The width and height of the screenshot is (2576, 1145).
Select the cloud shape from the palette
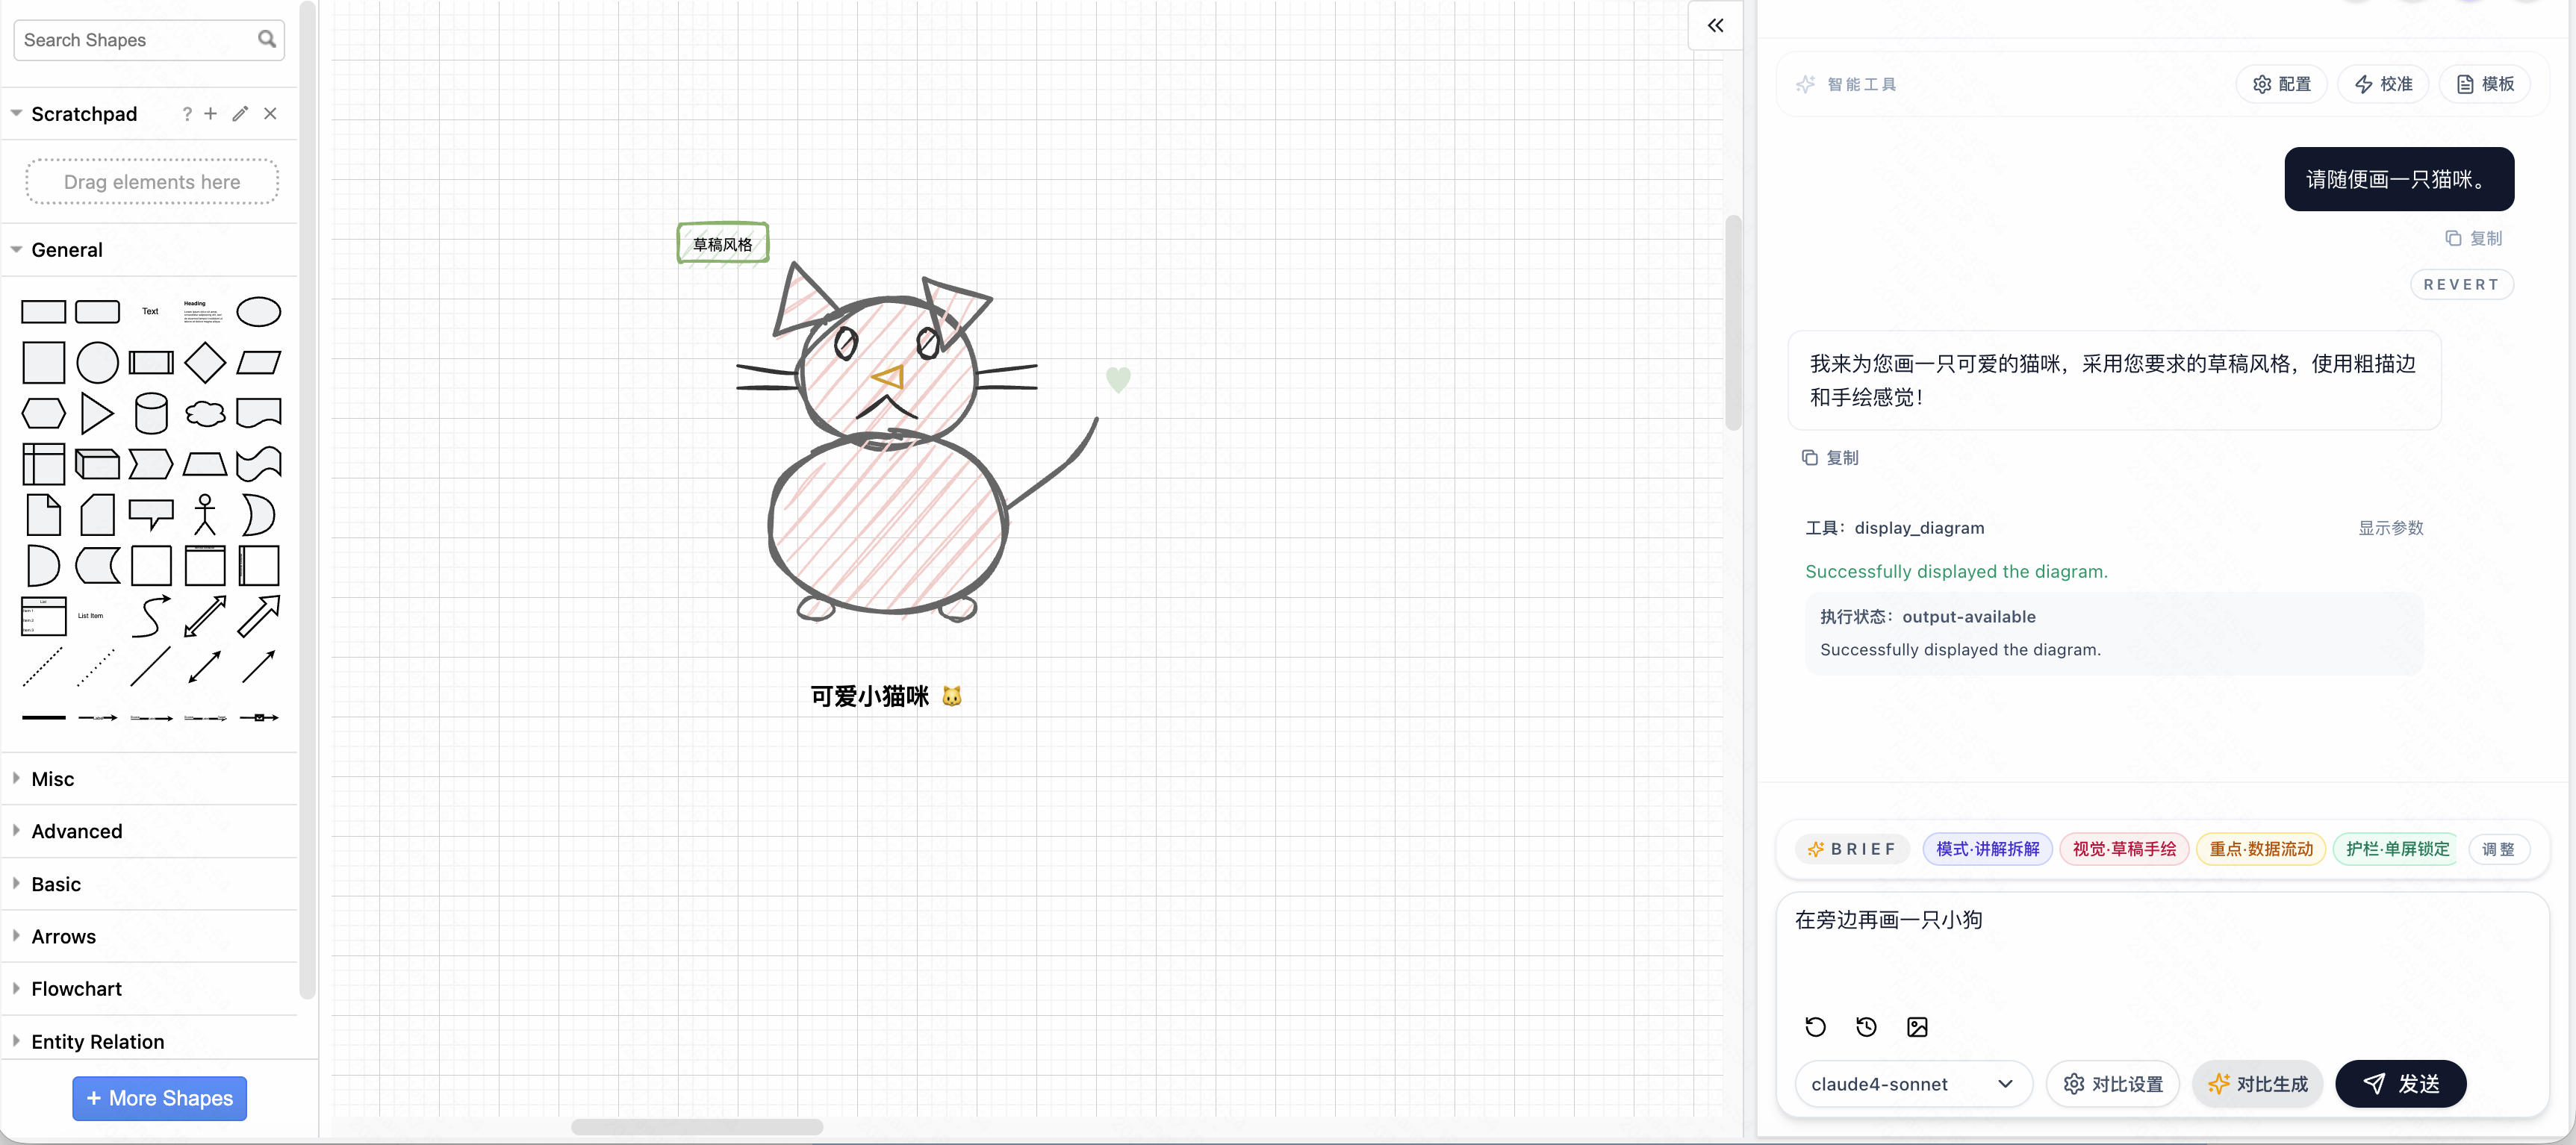[x=205, y=413]
